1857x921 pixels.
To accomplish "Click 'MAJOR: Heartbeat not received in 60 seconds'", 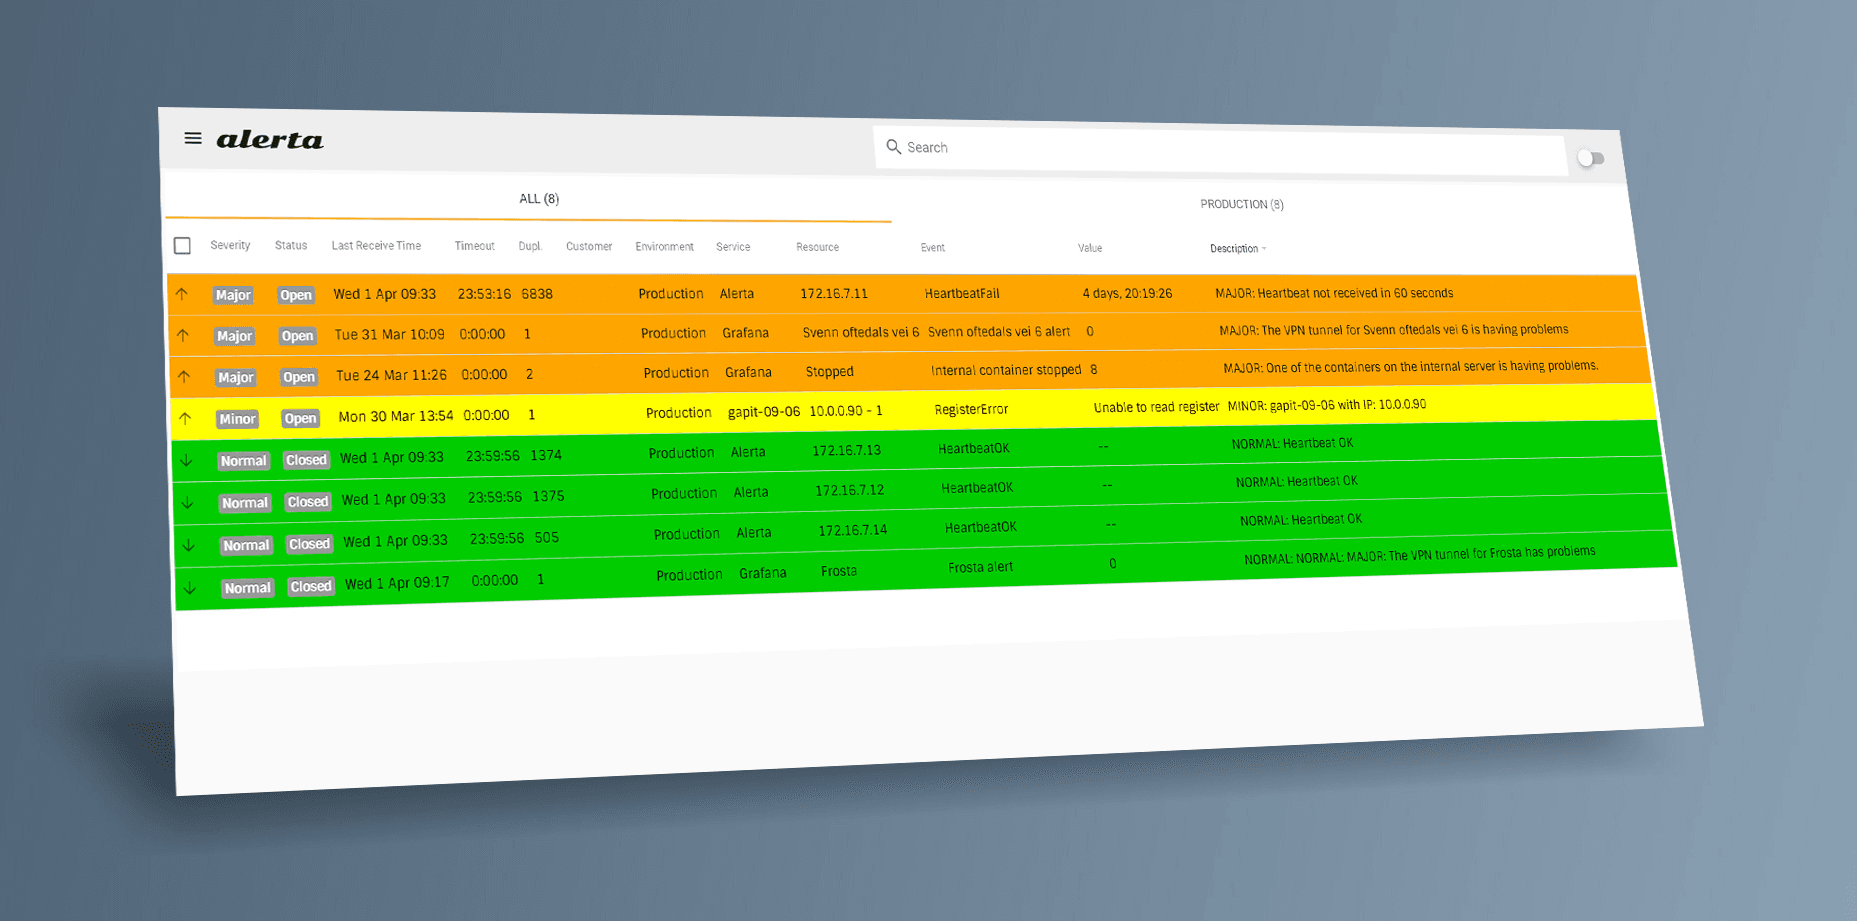I will click(1334, 293).
